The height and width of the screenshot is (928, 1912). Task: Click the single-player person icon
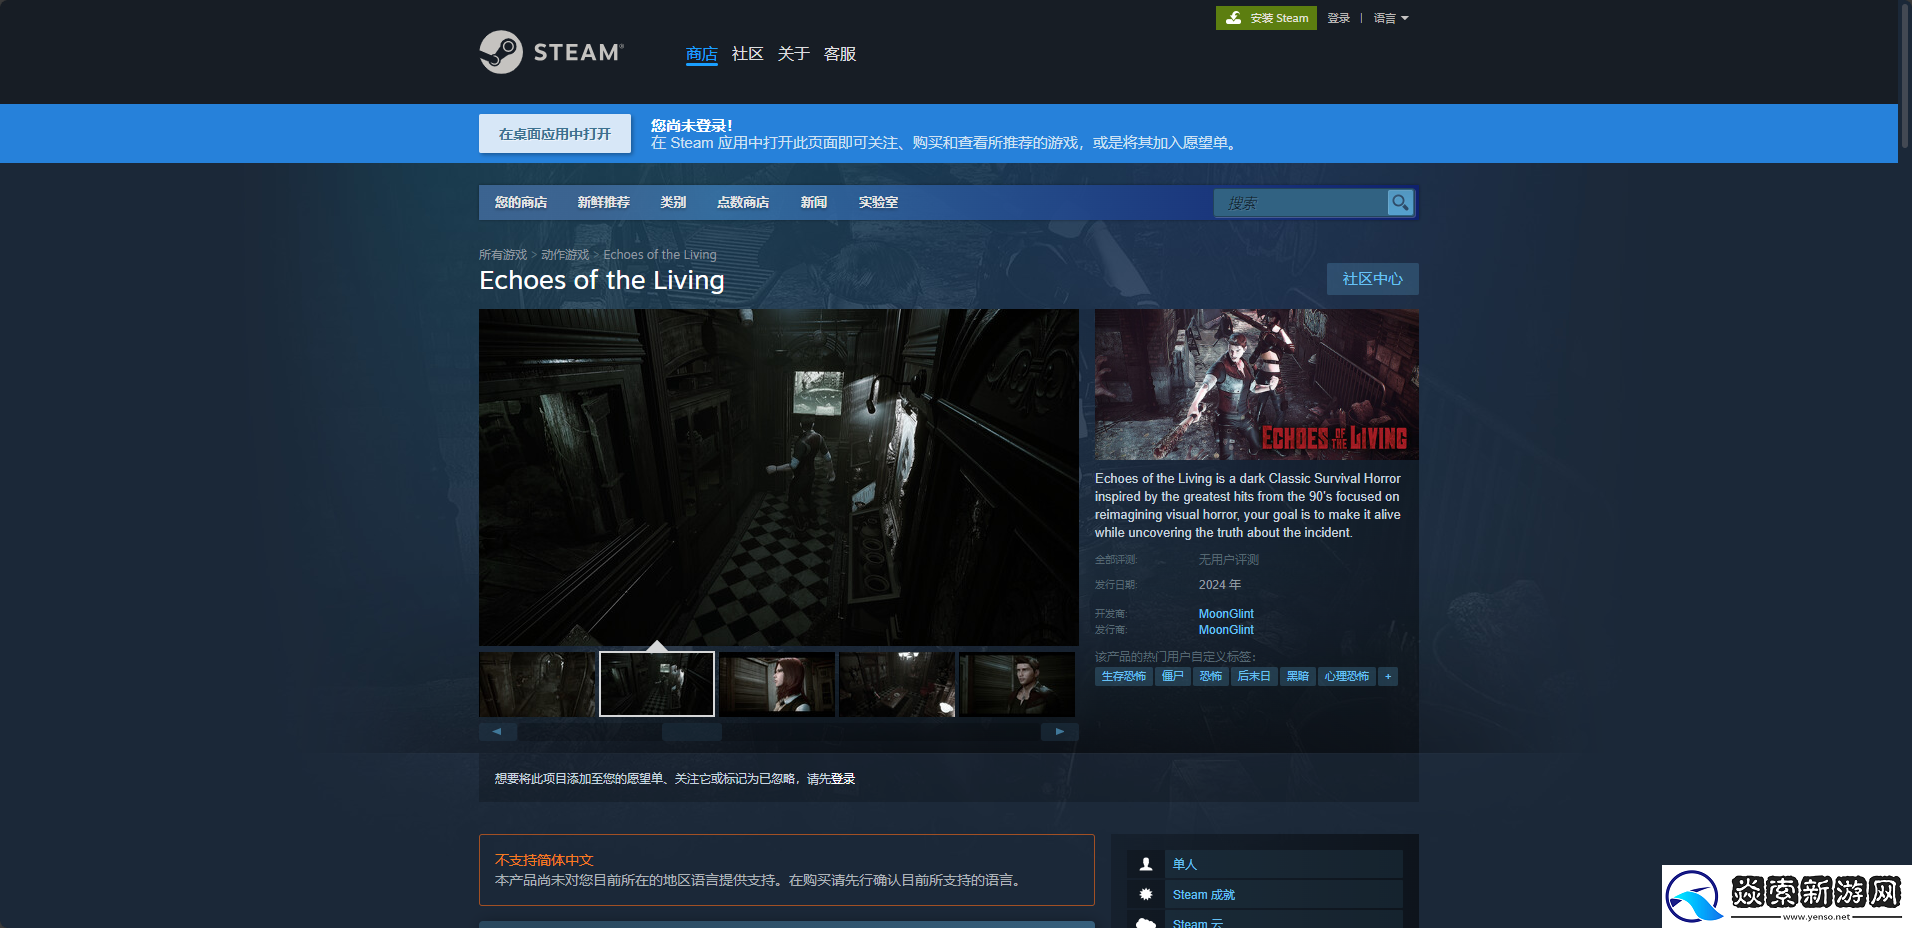coord(1146,864)
